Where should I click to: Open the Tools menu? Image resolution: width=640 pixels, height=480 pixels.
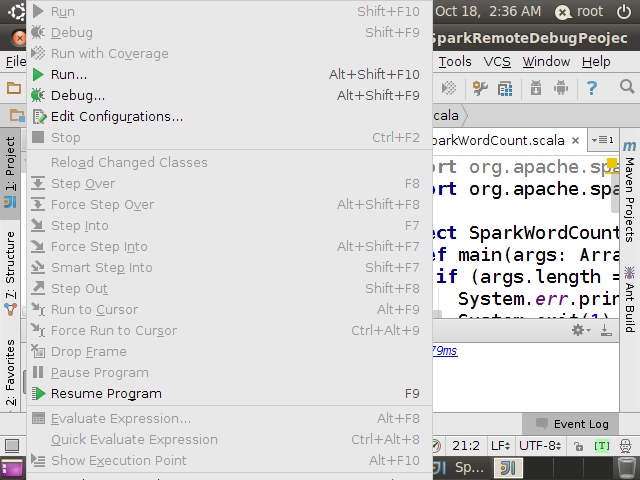click(x=455, y=62)
